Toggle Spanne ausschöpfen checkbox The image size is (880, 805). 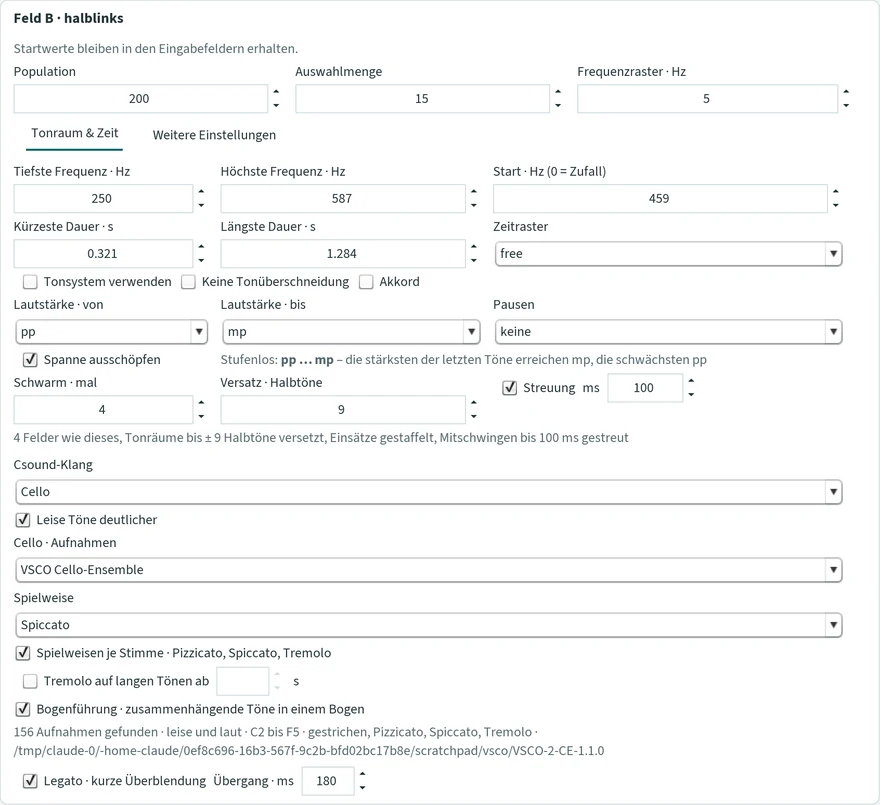point(30,360)
